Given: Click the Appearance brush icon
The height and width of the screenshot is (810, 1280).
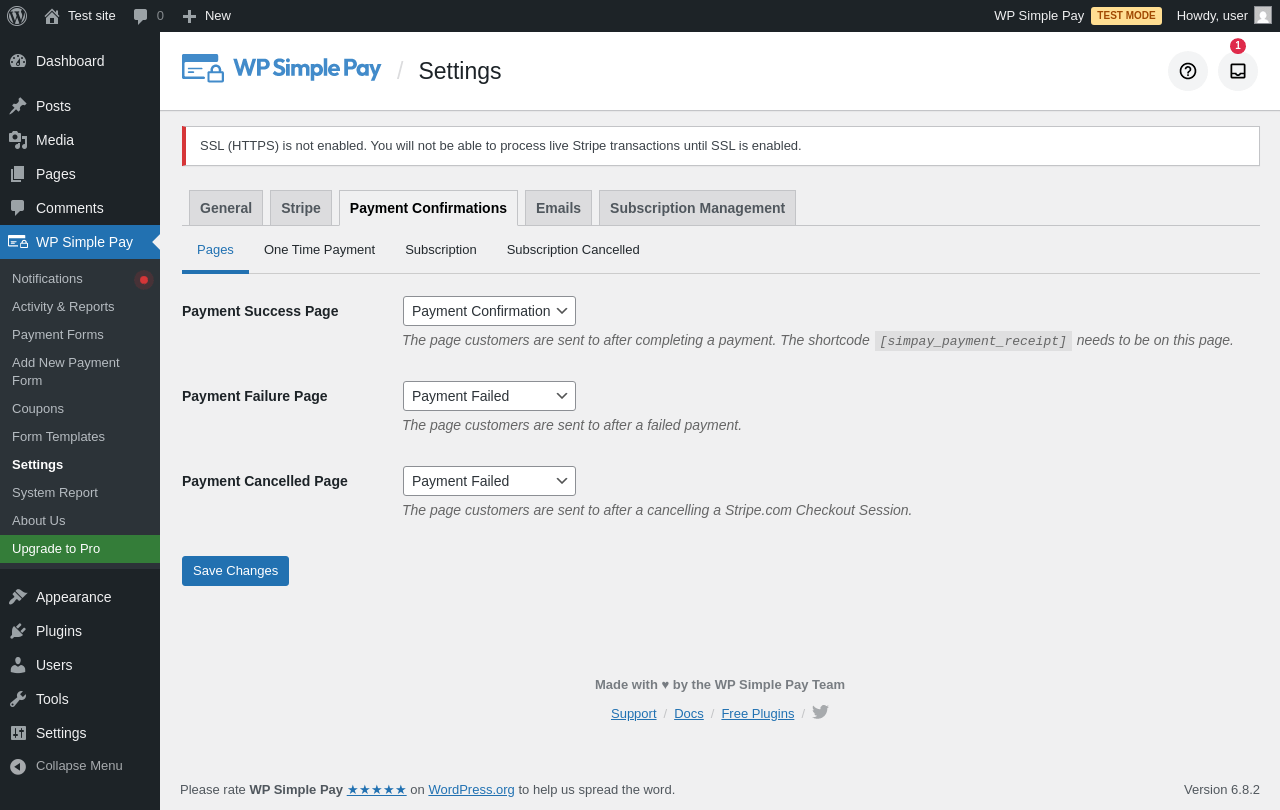Looking at the screenshot, I should click(x=18, y=597).
